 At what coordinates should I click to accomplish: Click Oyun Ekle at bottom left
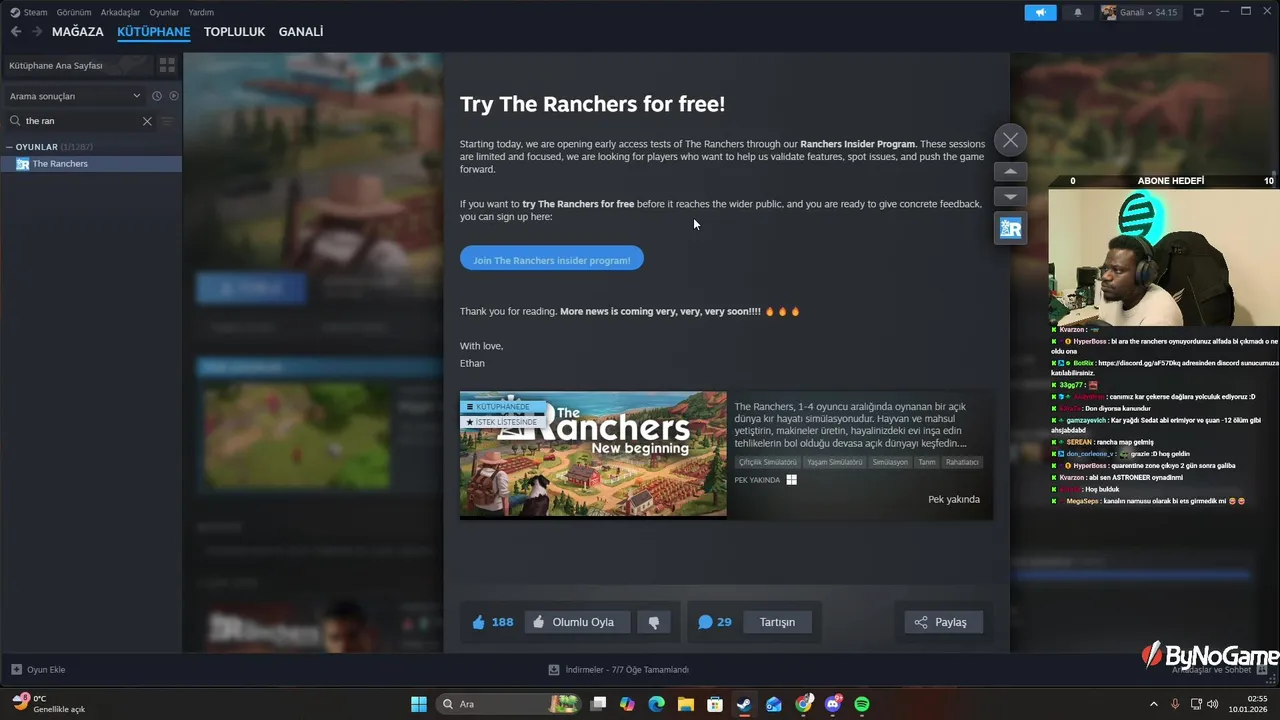(x=38, y=670)
